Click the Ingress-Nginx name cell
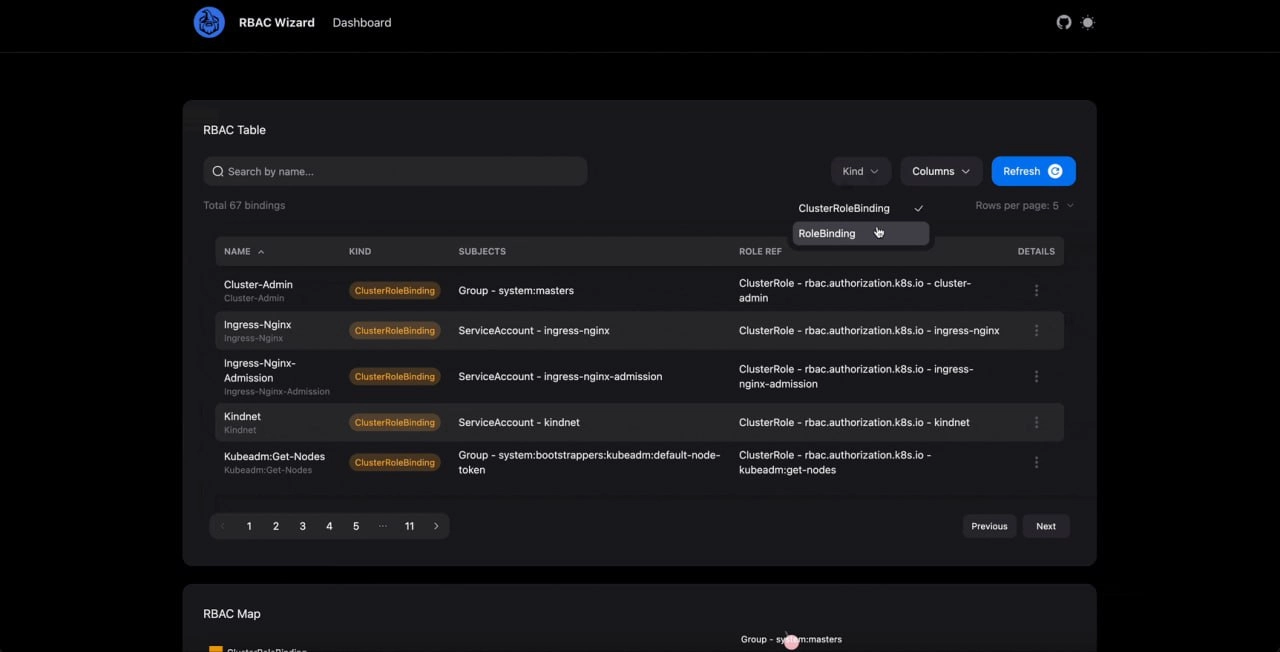 (258, 330)
